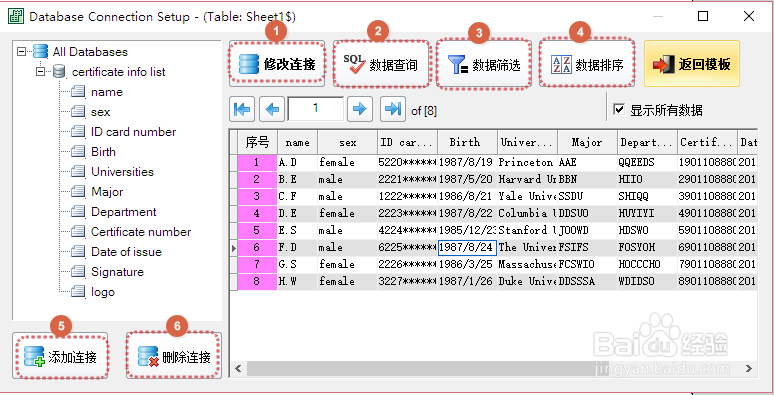This screenshot has height=395, width=774.
Task: Click the 序号 column header
Action: (257, 142)
